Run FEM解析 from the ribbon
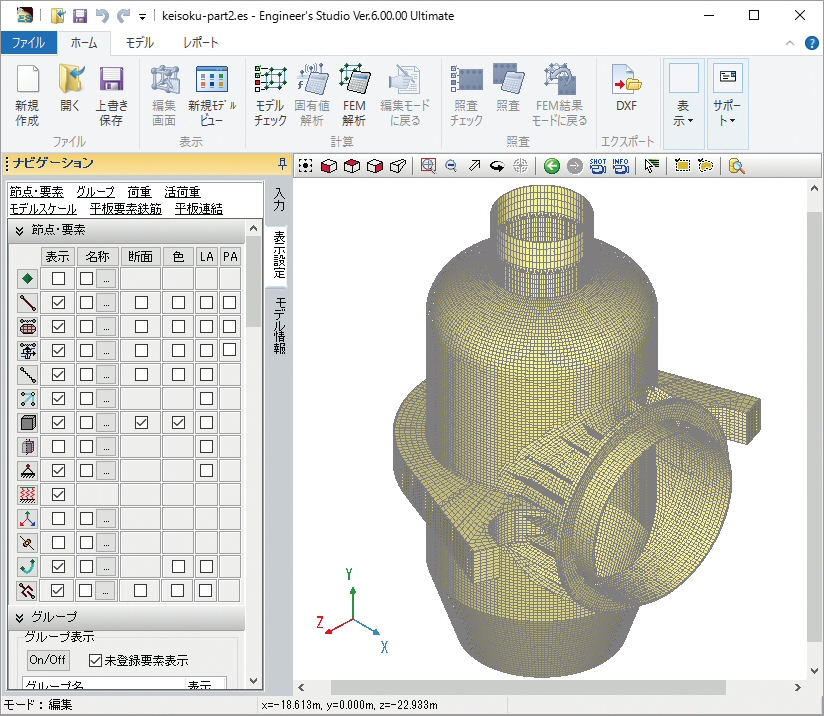 click(x=354, y=96)
